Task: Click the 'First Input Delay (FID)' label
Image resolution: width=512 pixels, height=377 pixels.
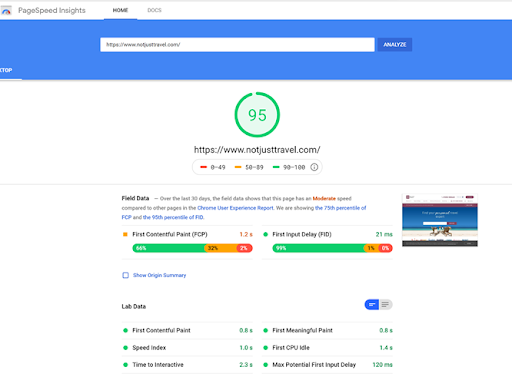Action: pyautogui.click(x=302, y=234)
